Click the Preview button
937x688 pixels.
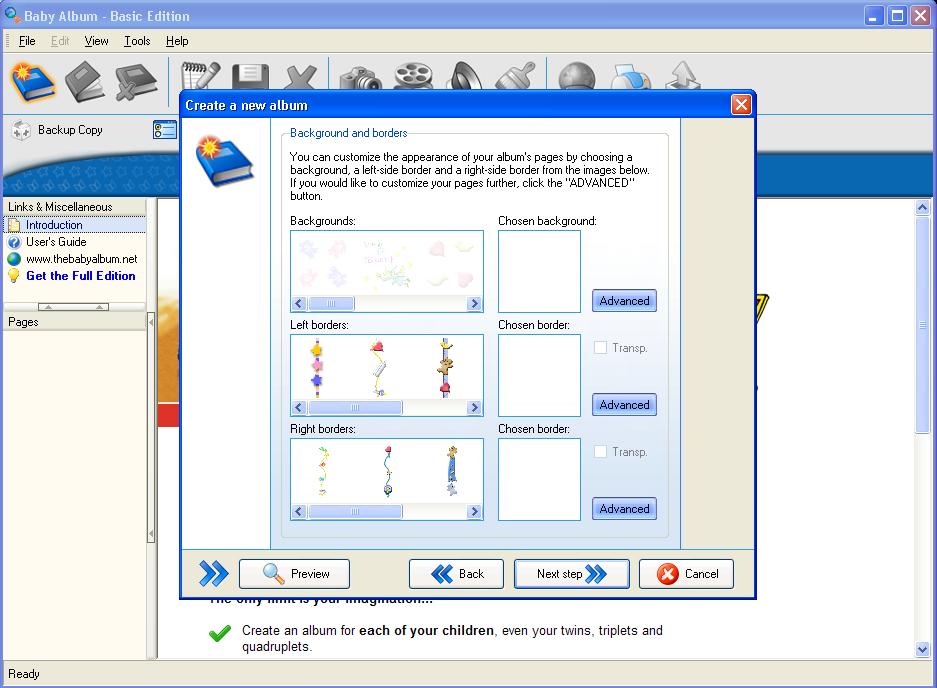294,574
